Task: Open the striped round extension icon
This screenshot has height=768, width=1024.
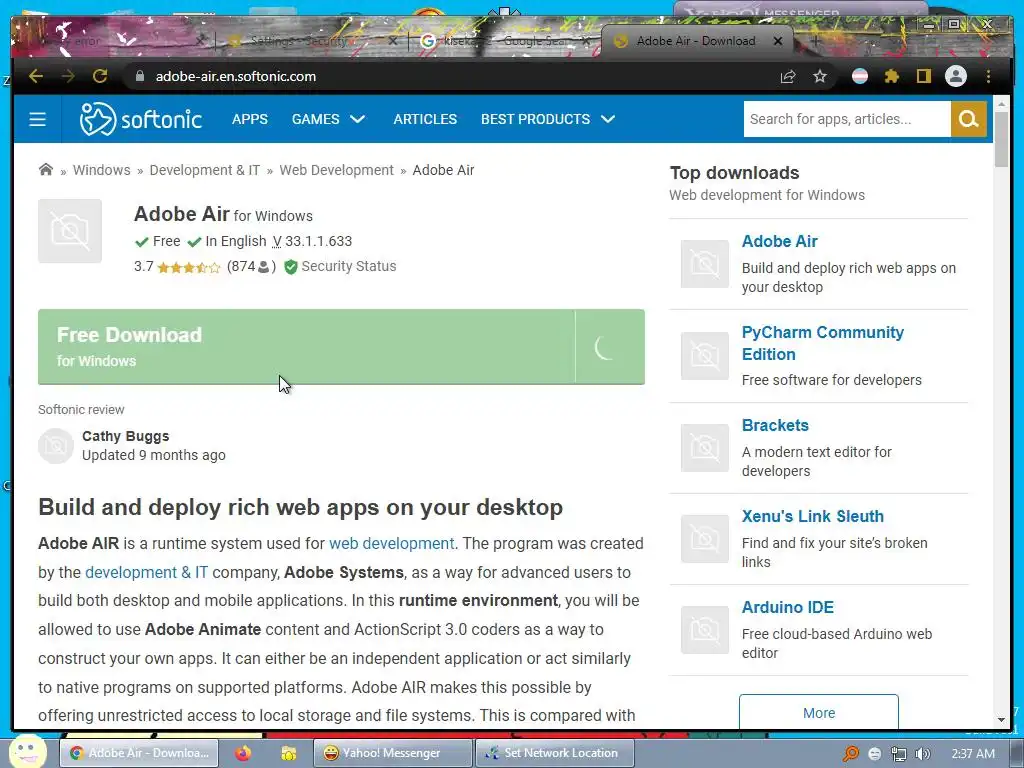Action: coord(860,76)
